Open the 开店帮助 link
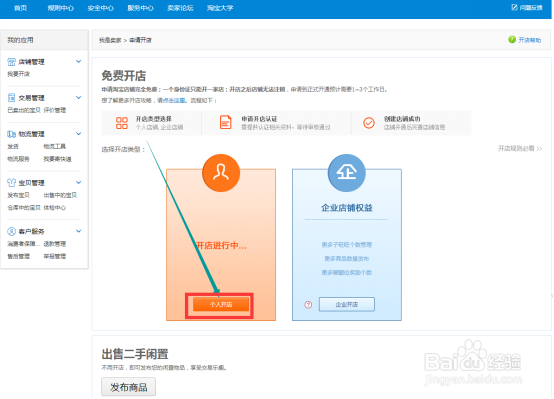The height and width of the screenshot is (399, 554). tap(530, 40)
